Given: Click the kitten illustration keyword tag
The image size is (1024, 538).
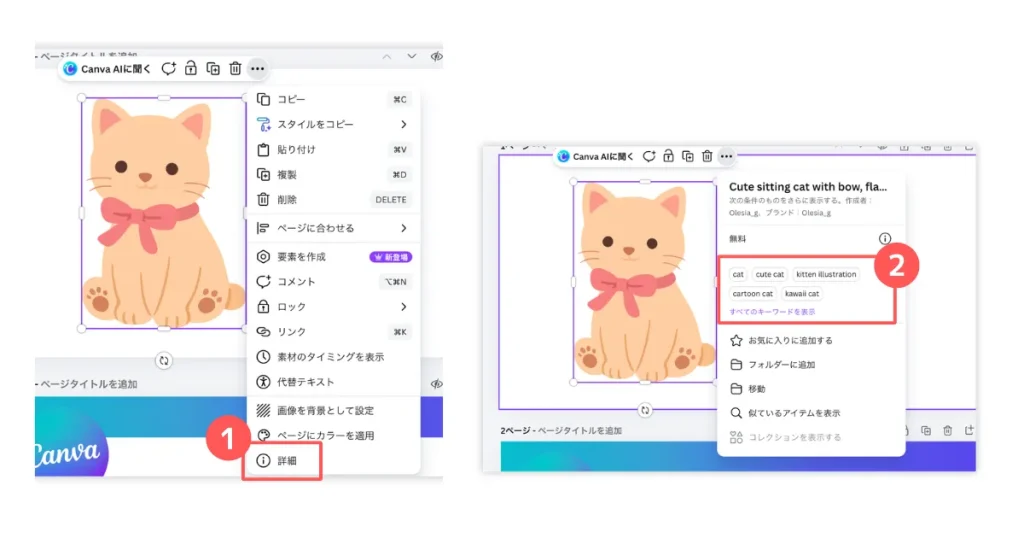Looking at the screenshot, I should 826,274.
